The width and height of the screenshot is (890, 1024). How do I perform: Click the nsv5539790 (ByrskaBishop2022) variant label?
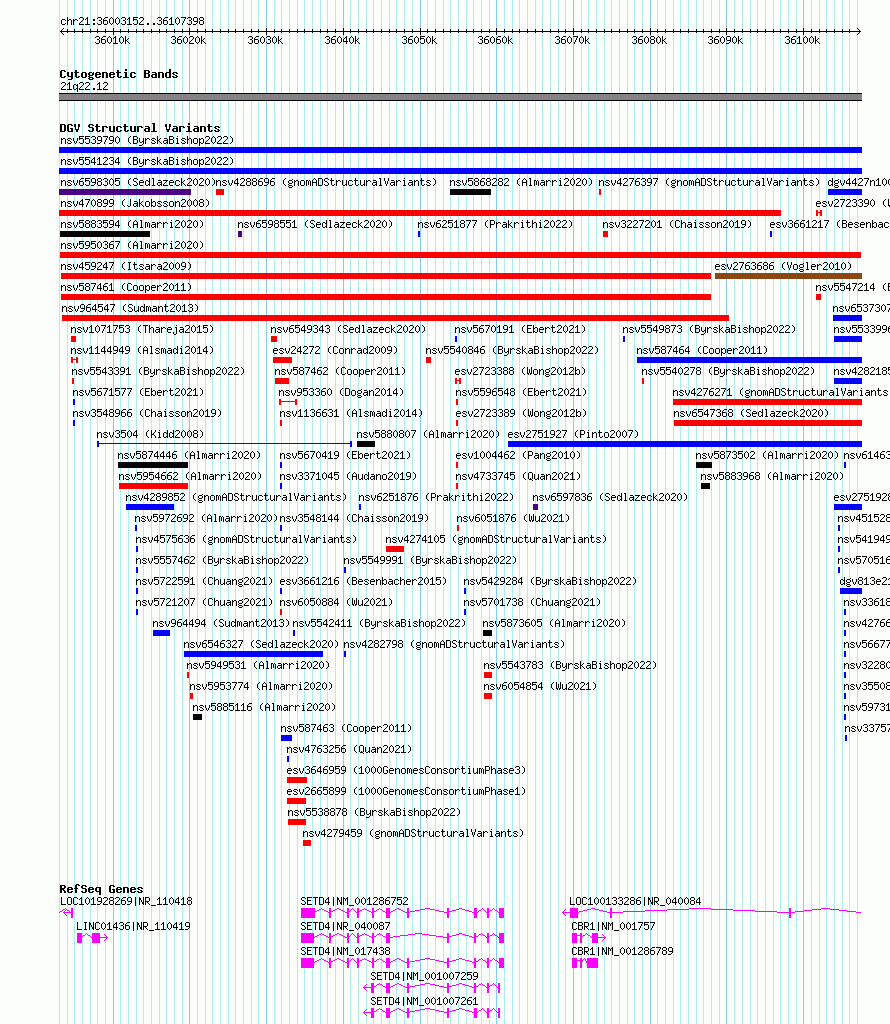pyautogui.click(x=147, y=140)
